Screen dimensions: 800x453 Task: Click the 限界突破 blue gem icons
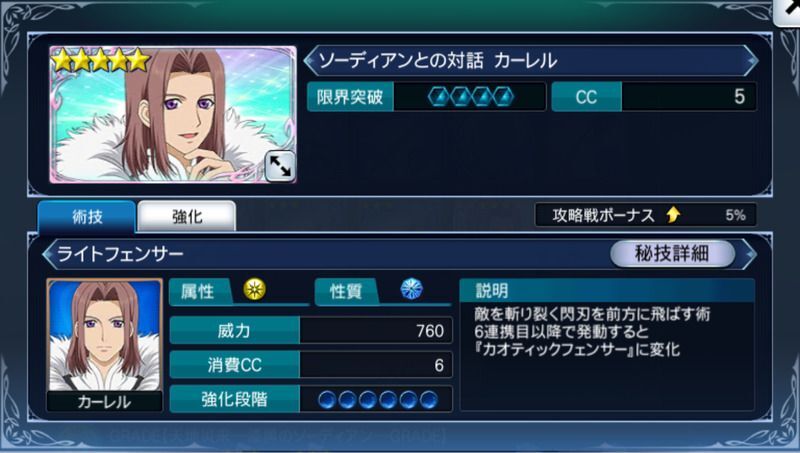click(470, 96)
